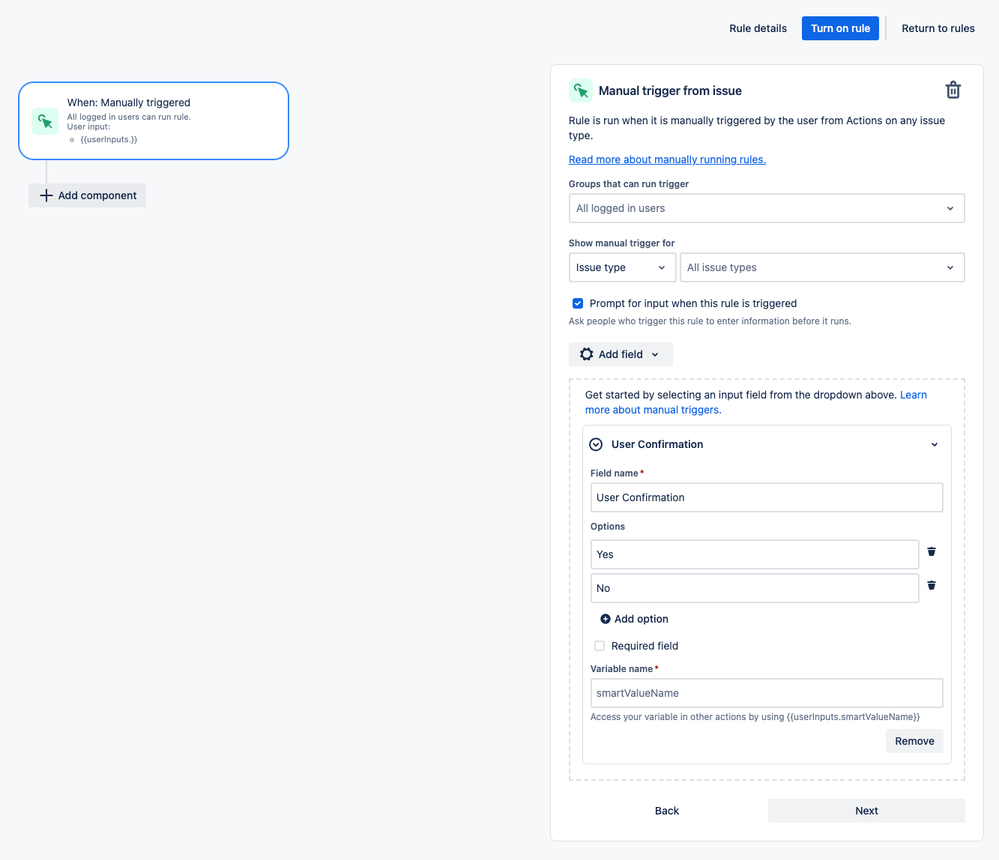The width and height of the screenshot is (999, 860).
Task: Delete the manual trigger with trash icon
Action: click(952, 90)
